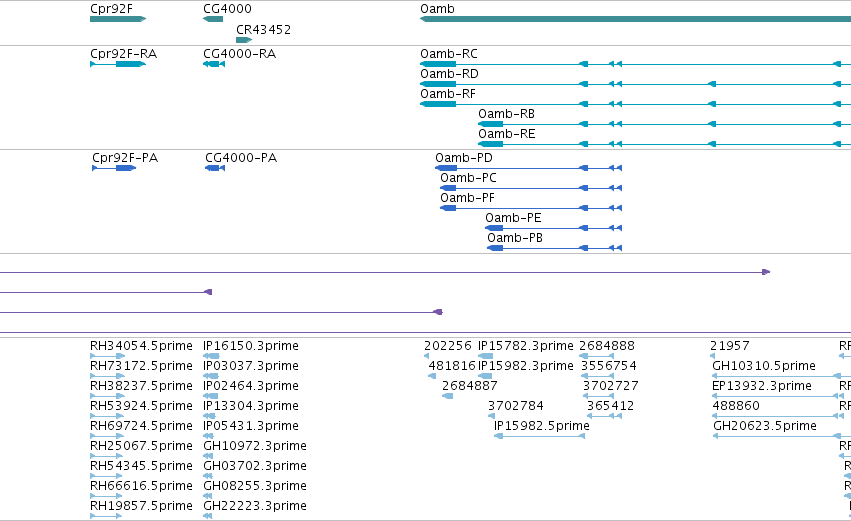Viewport: 851px width, 521px height.
Task: Select the GH20623.5prime EST label
Action: (765, 426)
